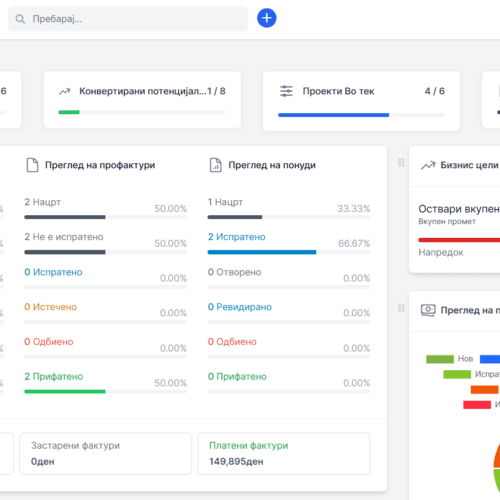Toggle the green Нов legend swatch

point(440,359)
